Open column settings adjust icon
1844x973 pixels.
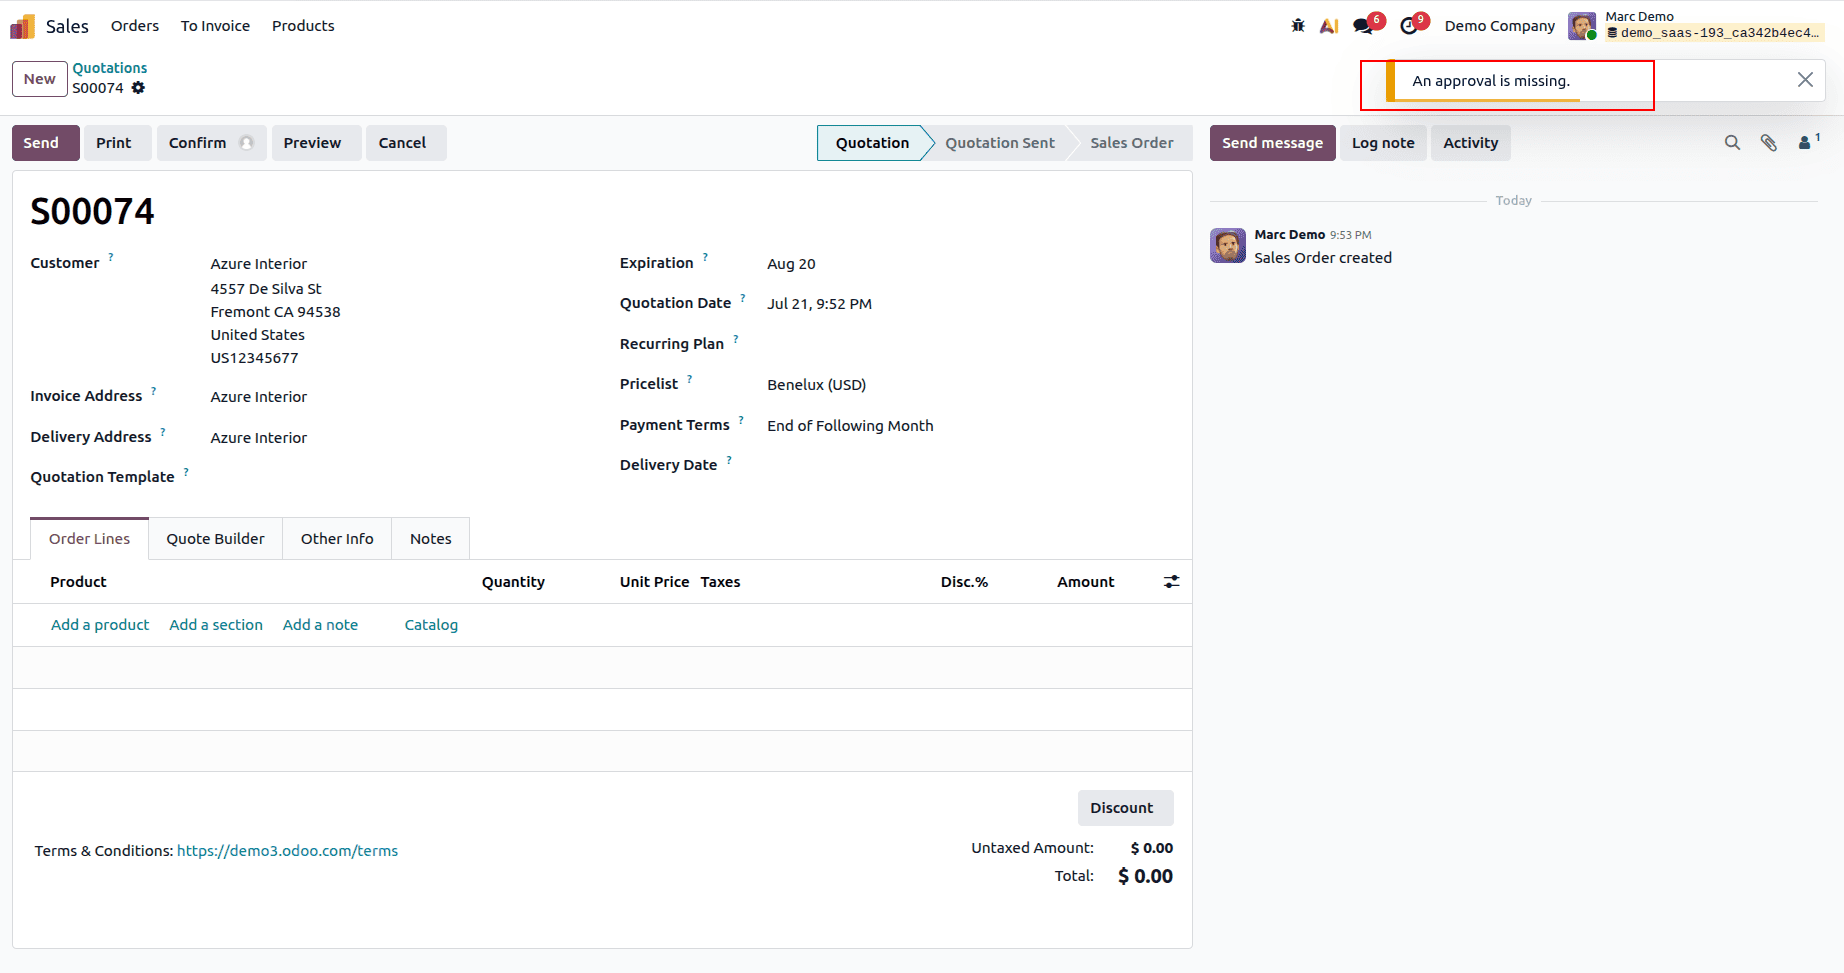coord(1171,582)
